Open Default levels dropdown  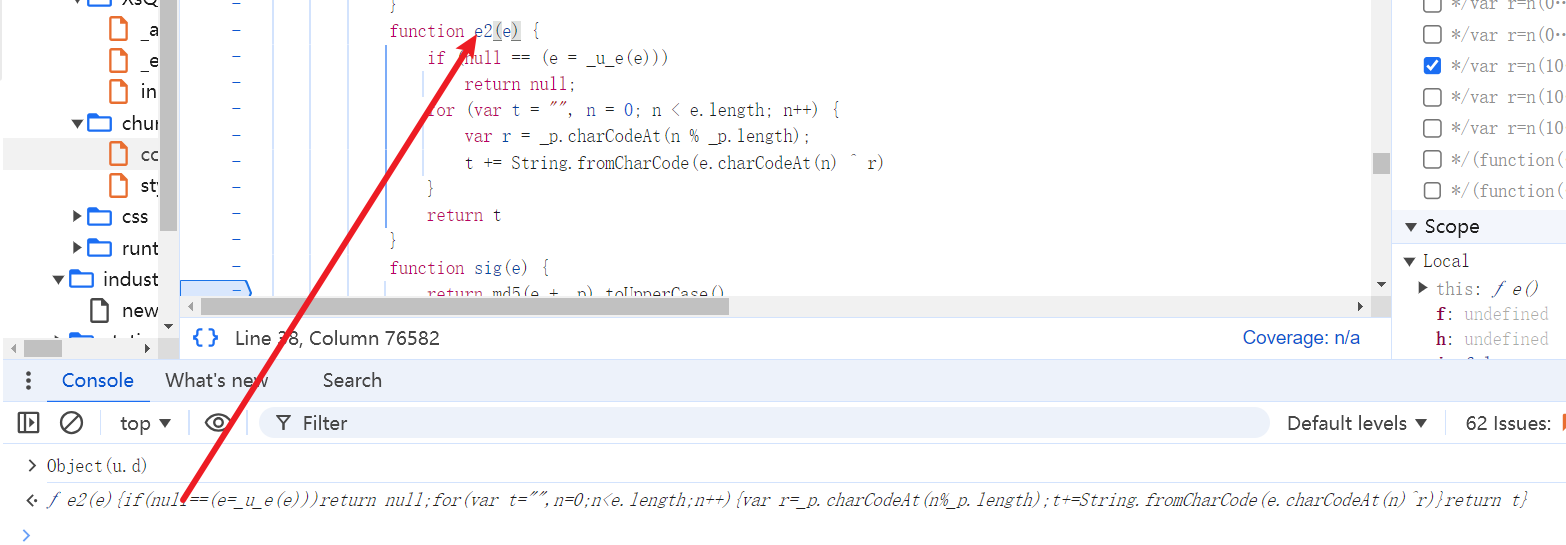coord(1357,423)
